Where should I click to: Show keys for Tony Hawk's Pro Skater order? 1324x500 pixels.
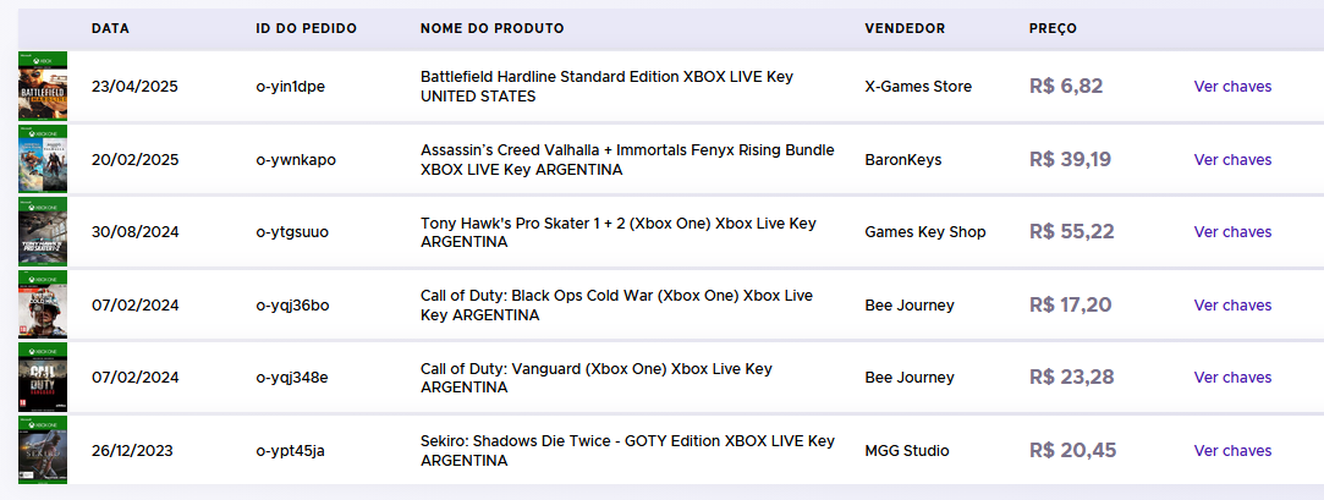1232,232
